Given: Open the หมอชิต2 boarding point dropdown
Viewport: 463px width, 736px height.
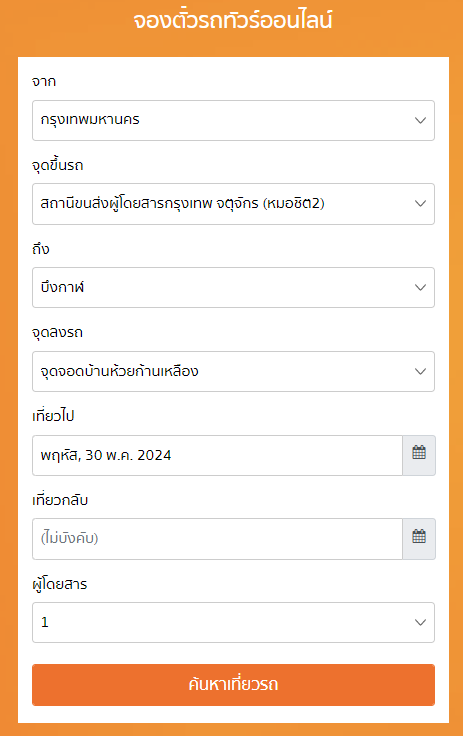Looking at the screenshot, I should [x=233, y=204].
